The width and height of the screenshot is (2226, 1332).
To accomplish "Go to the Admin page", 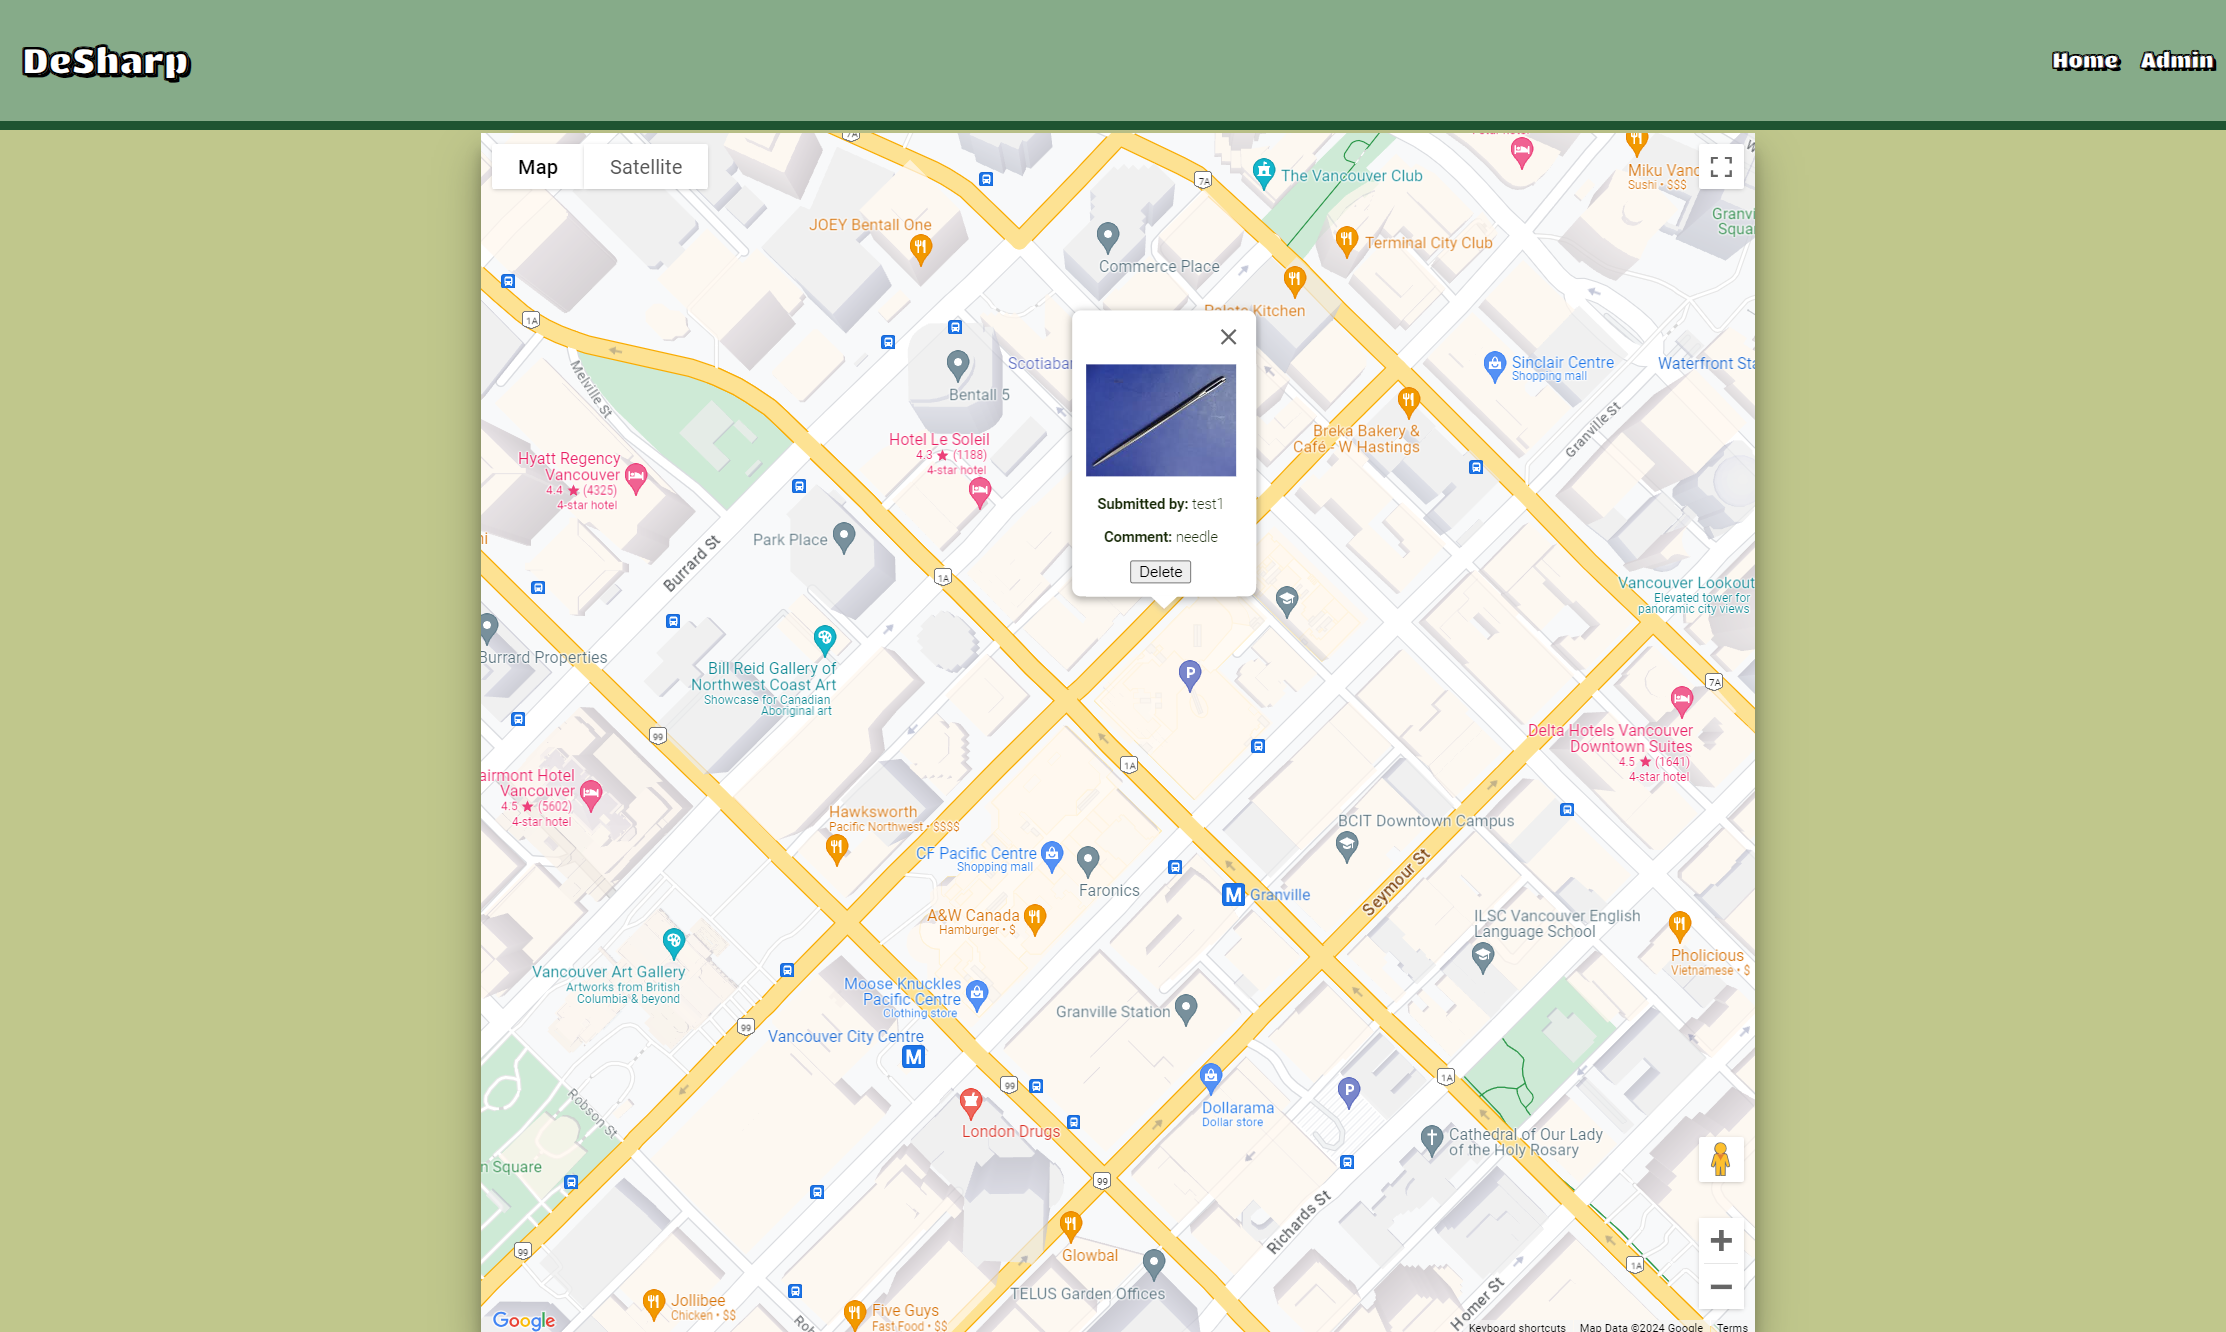I will tap(2177, 61).
